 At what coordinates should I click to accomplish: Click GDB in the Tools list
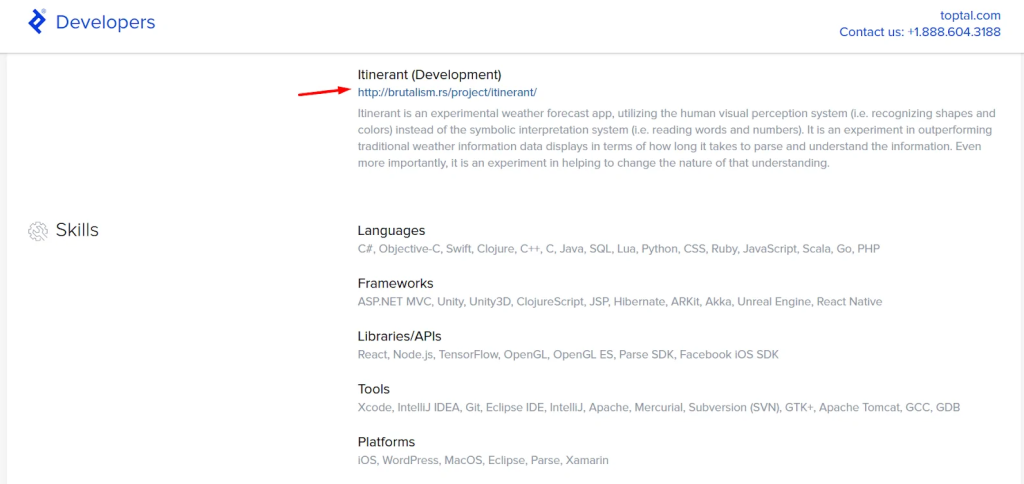click(x=946, y=407)
